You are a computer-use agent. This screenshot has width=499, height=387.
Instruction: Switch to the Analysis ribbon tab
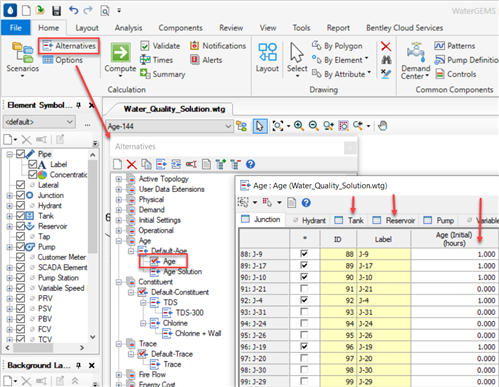point(128,28)
